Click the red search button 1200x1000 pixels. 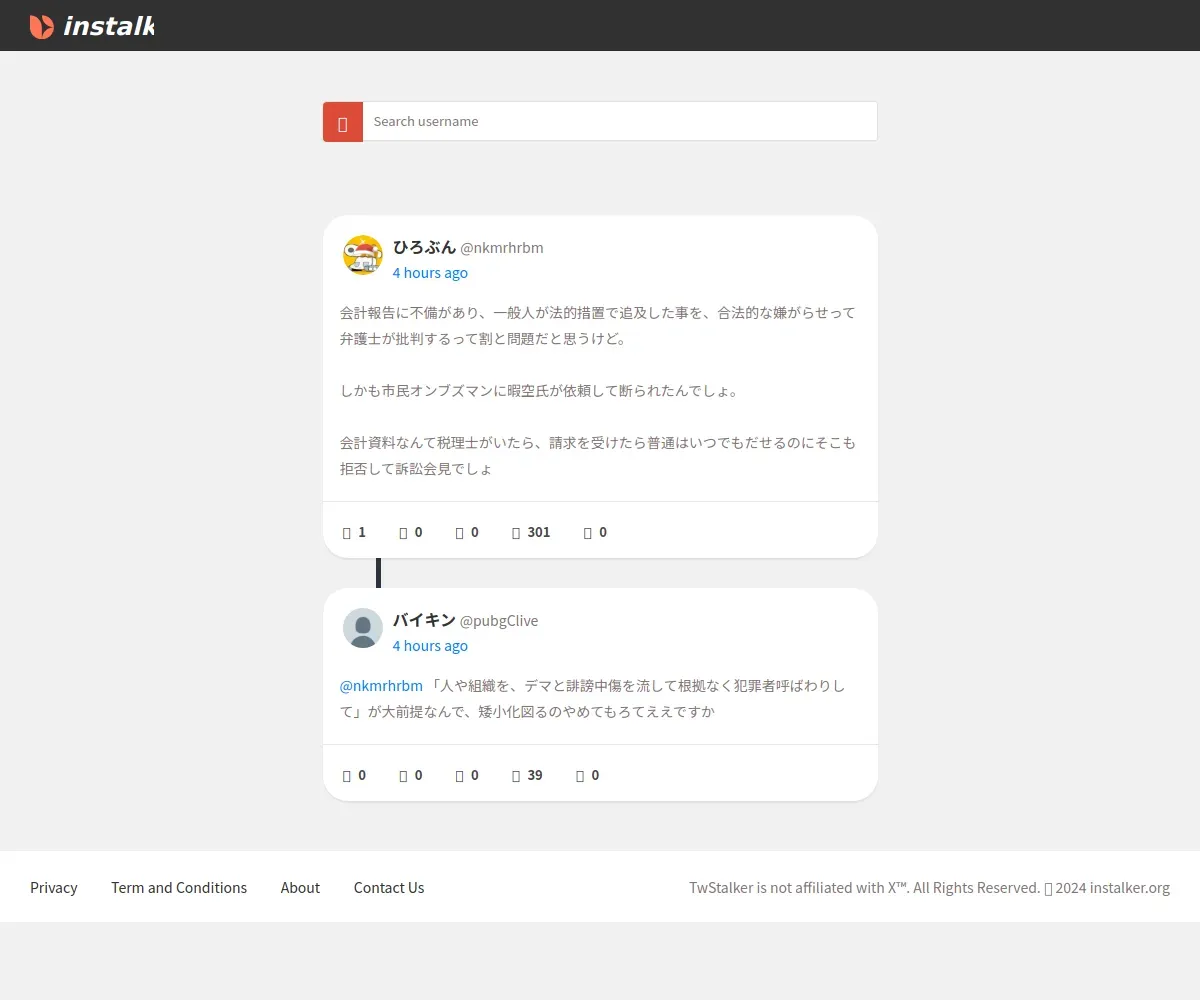point(343,122)
